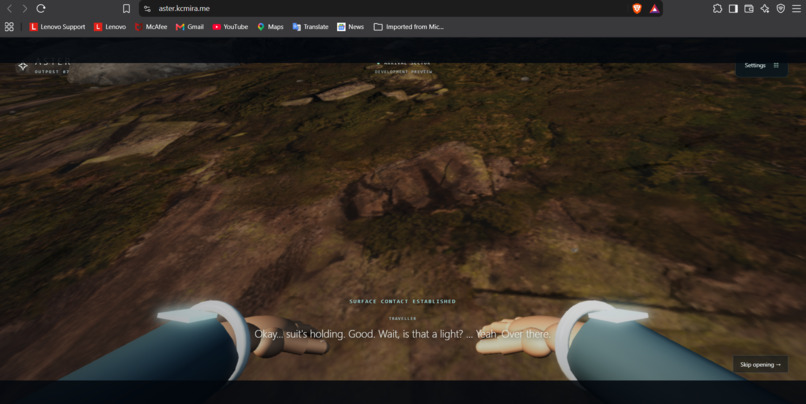Open the Lenovo bookmark
806x404 pixels.
110,27
